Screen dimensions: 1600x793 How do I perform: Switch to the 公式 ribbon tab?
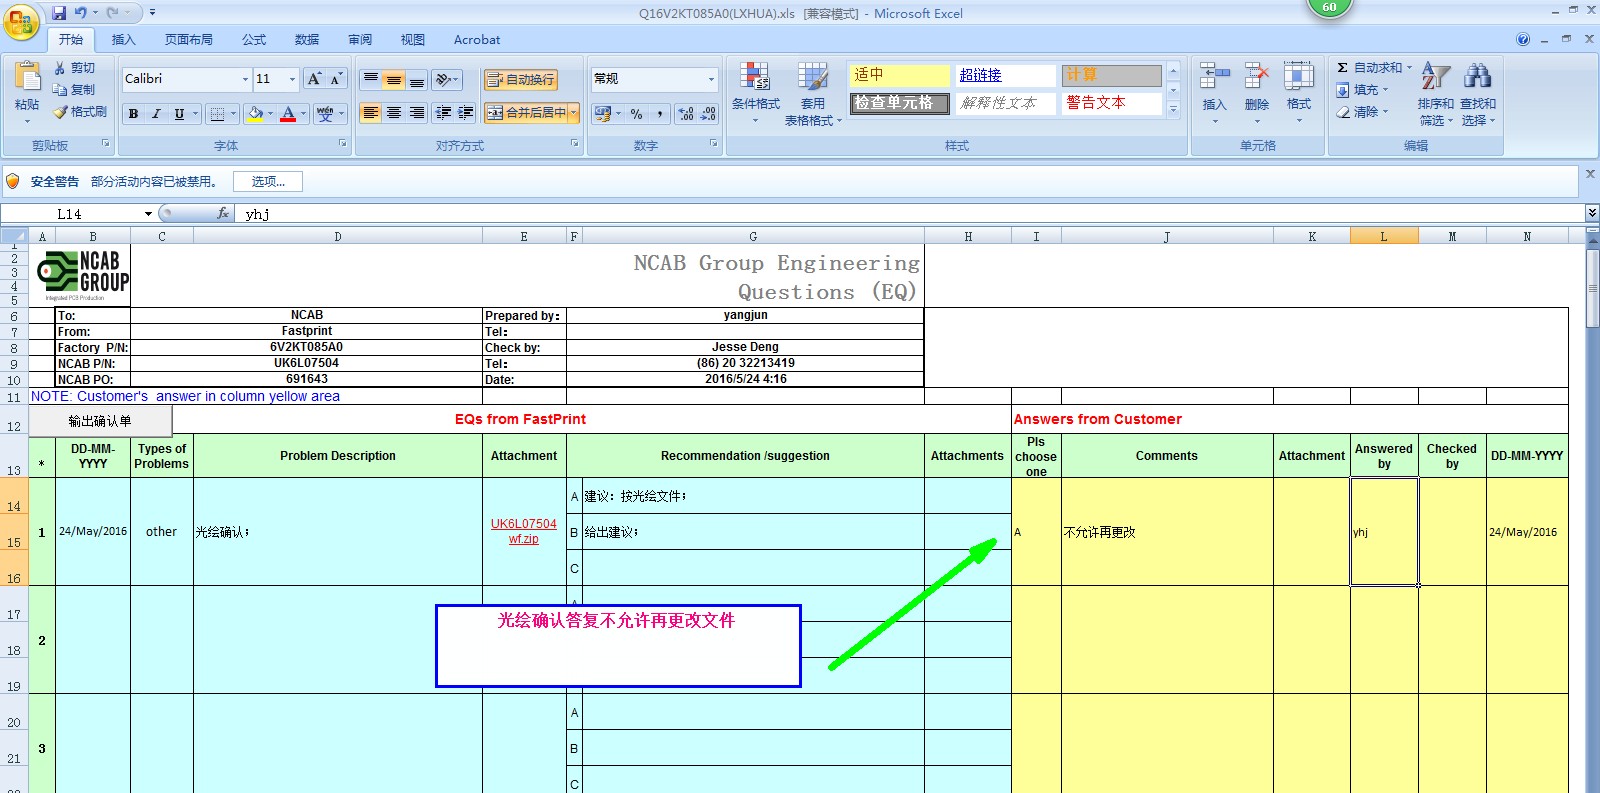tap(254, 40)
